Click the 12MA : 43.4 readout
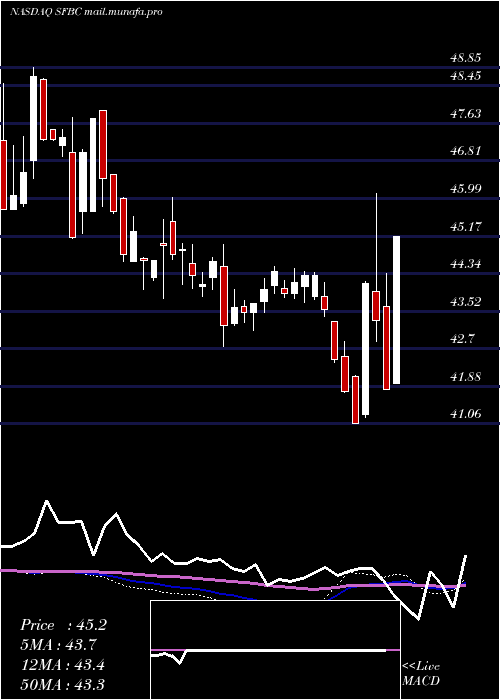Image resolution: width=500 pixels, height=700 pixels. (x=62, y=664)
